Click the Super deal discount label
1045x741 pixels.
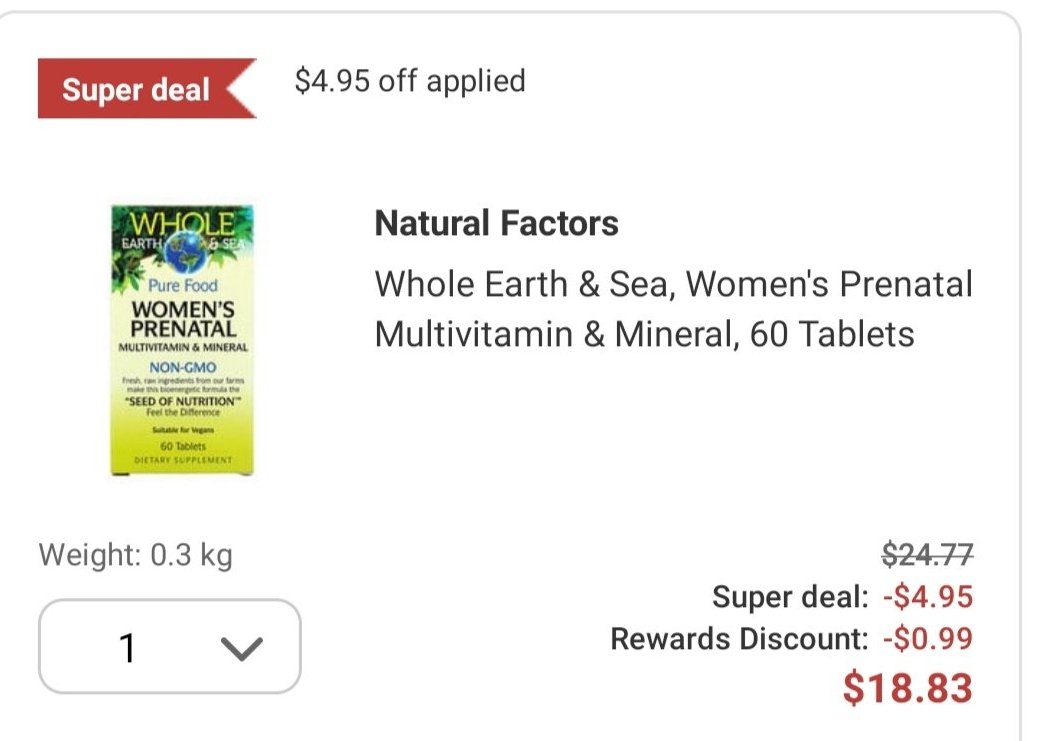click(x=790, y=598)
